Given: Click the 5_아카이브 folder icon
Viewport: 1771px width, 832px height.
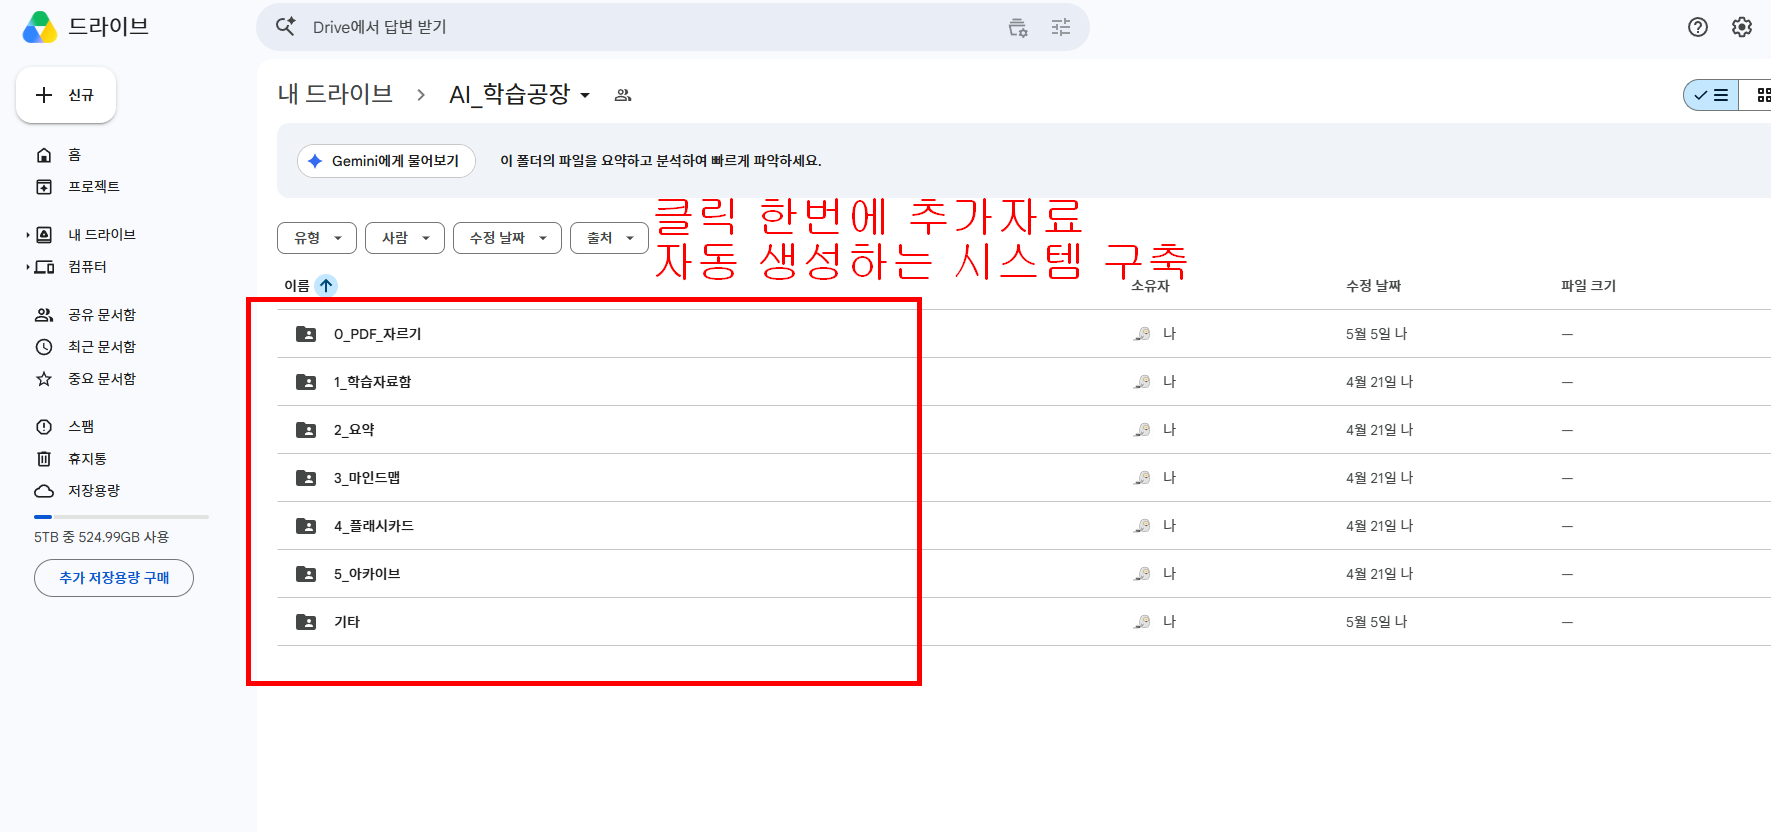Looking at the screenshot, I should [306, 574].
